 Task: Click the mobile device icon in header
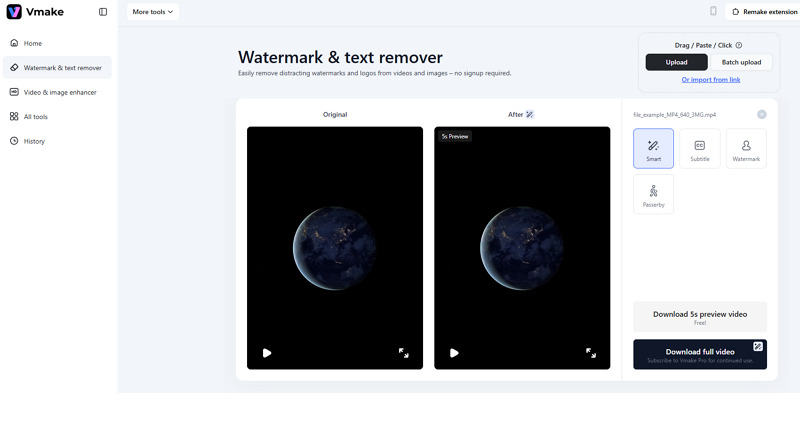coord(713,11)
